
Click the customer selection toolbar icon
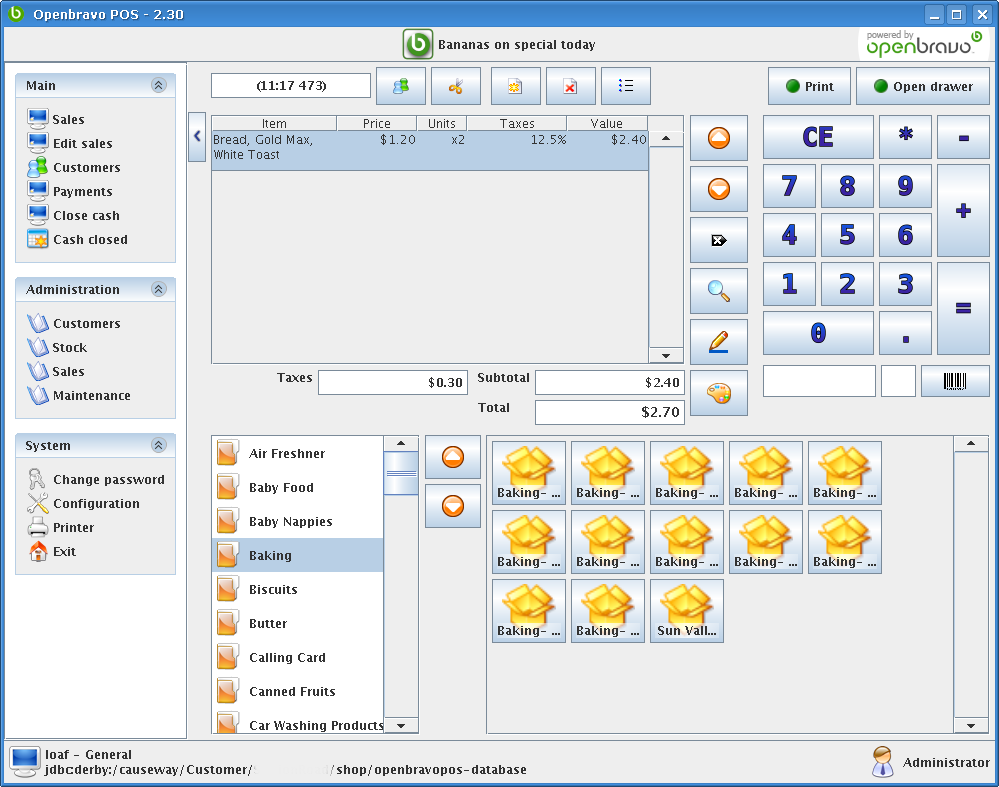[401, 86]
